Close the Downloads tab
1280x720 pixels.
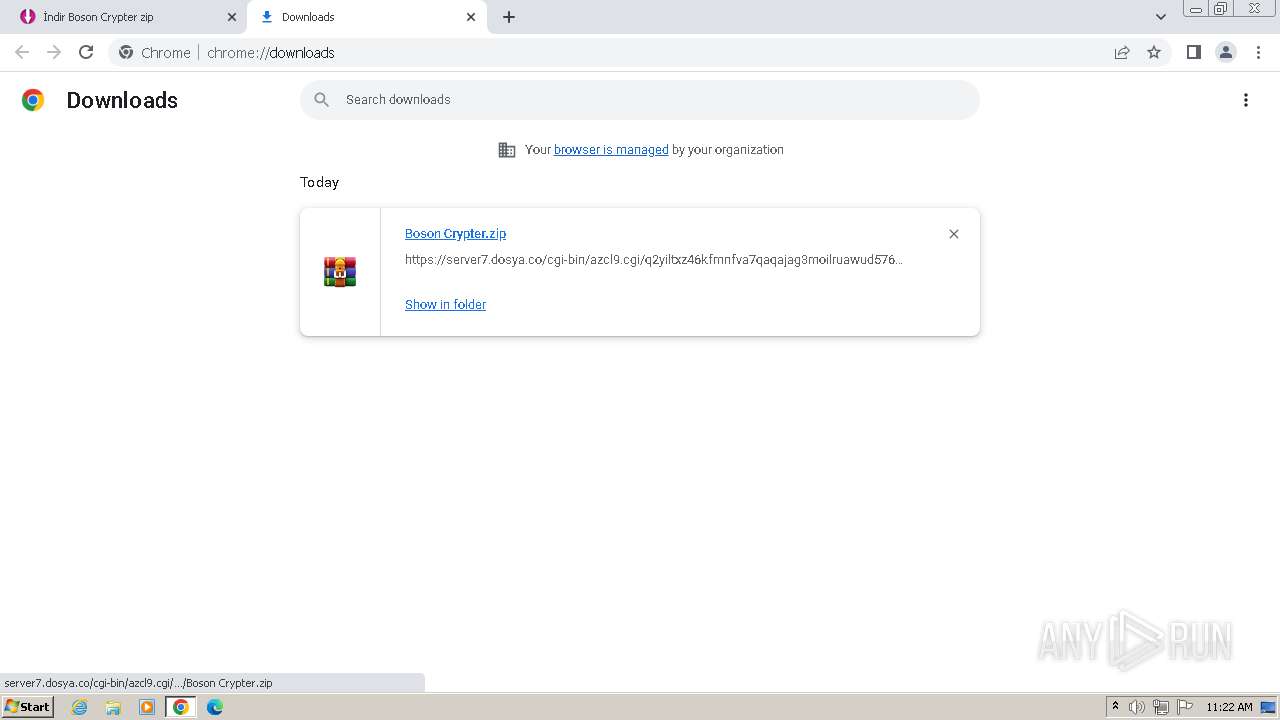coord(471,17)
